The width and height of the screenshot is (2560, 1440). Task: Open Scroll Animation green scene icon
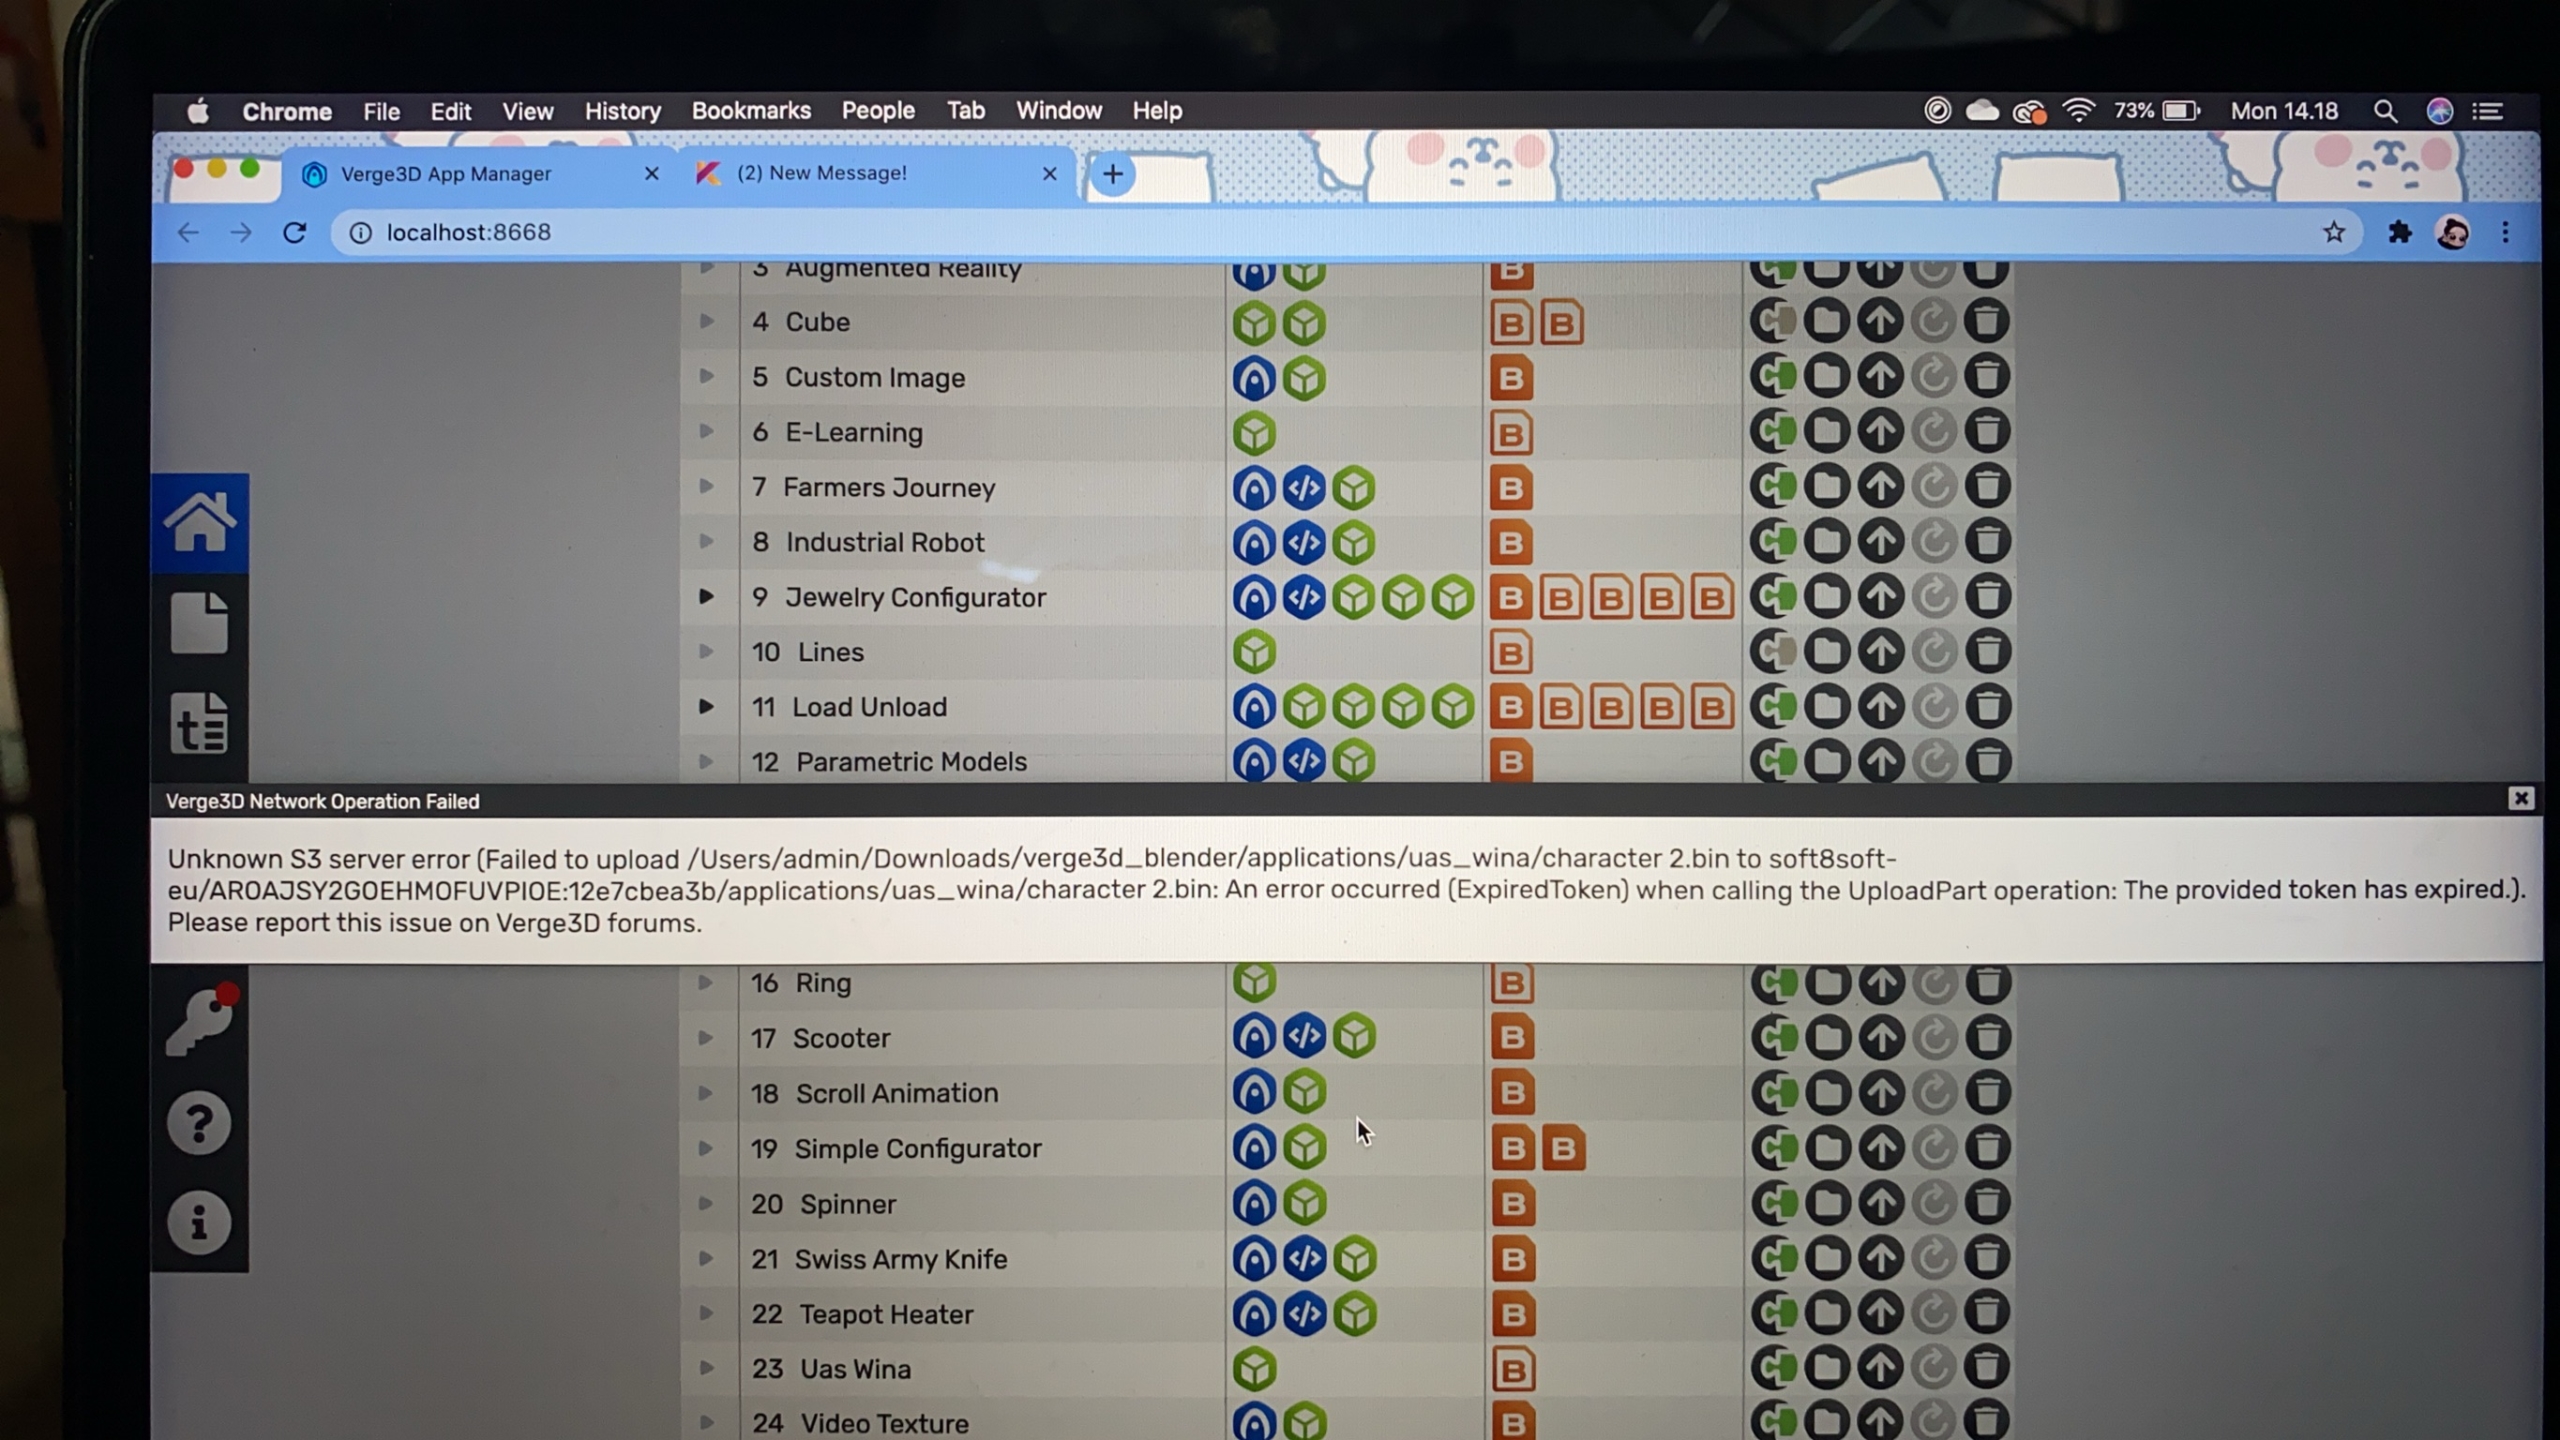pos(1305,1092)
